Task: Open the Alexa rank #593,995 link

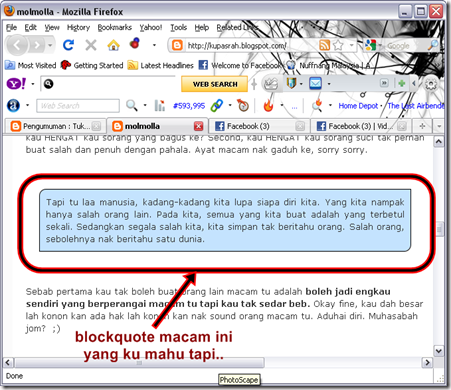Action: point(189,106)
